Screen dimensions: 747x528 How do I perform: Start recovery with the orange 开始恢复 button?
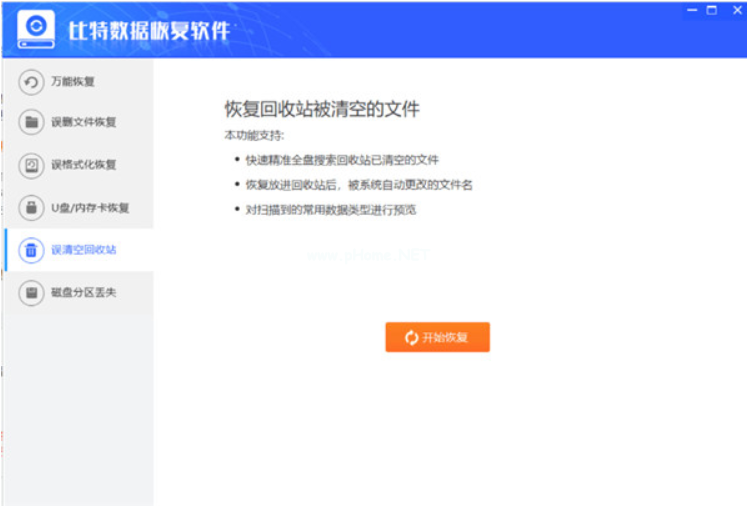(437, 337)
